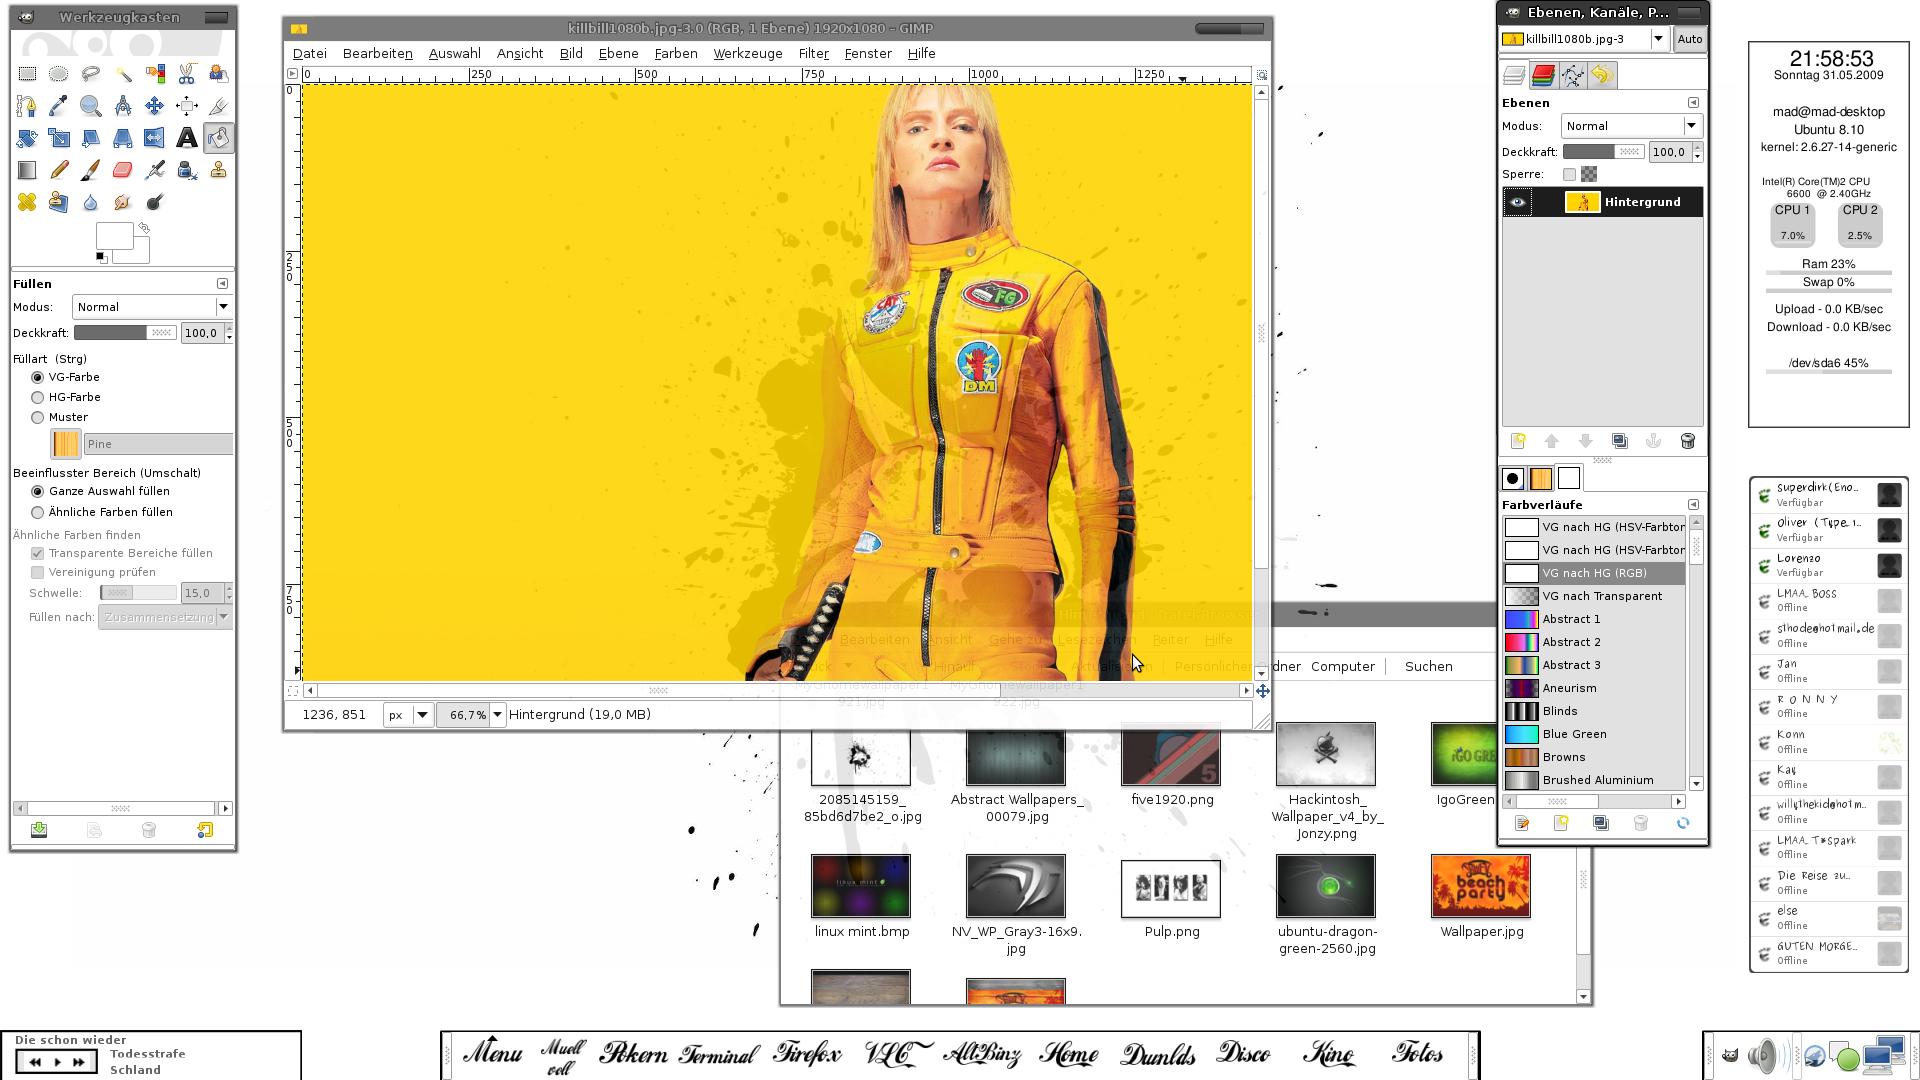Screen dimensions: 1920x1080
Task: Select the Free Select lasso tool
Action: (91, 74)
